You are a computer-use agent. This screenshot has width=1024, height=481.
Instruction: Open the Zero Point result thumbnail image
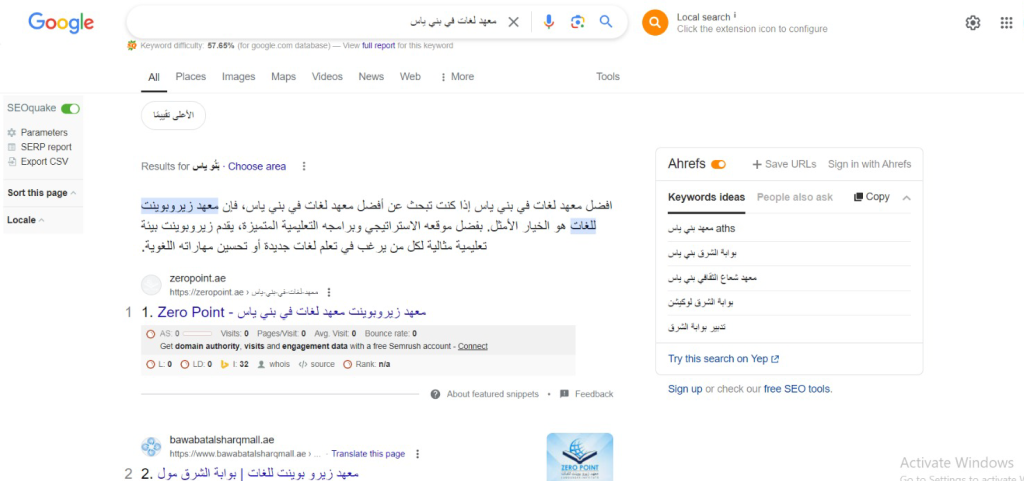[x=580, y=456]
